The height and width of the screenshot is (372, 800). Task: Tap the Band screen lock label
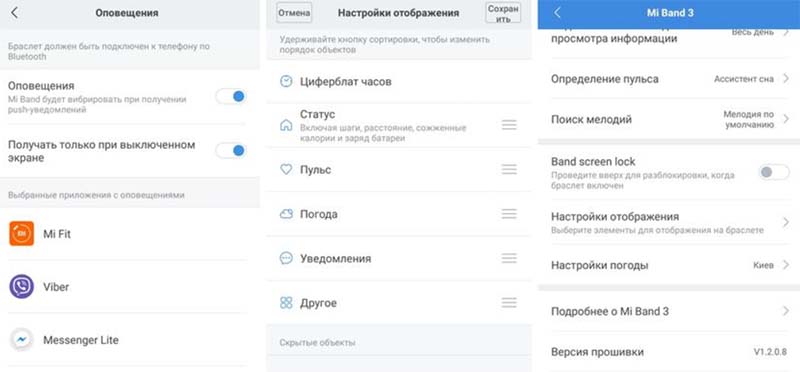593,162
